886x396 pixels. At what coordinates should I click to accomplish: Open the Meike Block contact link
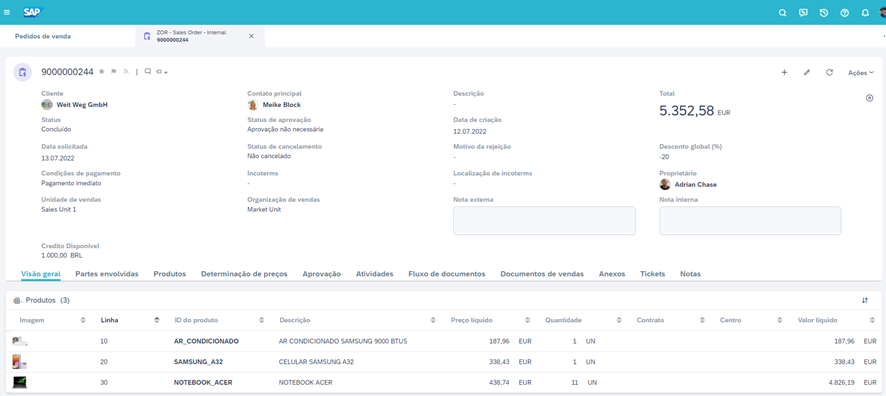[x=281, y=105]
